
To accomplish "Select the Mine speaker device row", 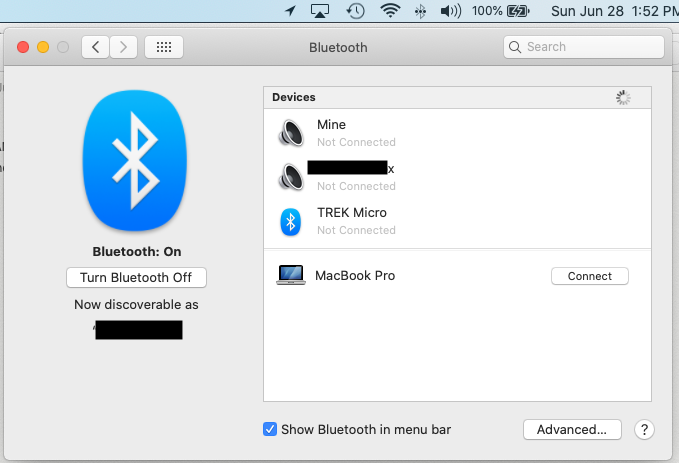I will 457,133.
